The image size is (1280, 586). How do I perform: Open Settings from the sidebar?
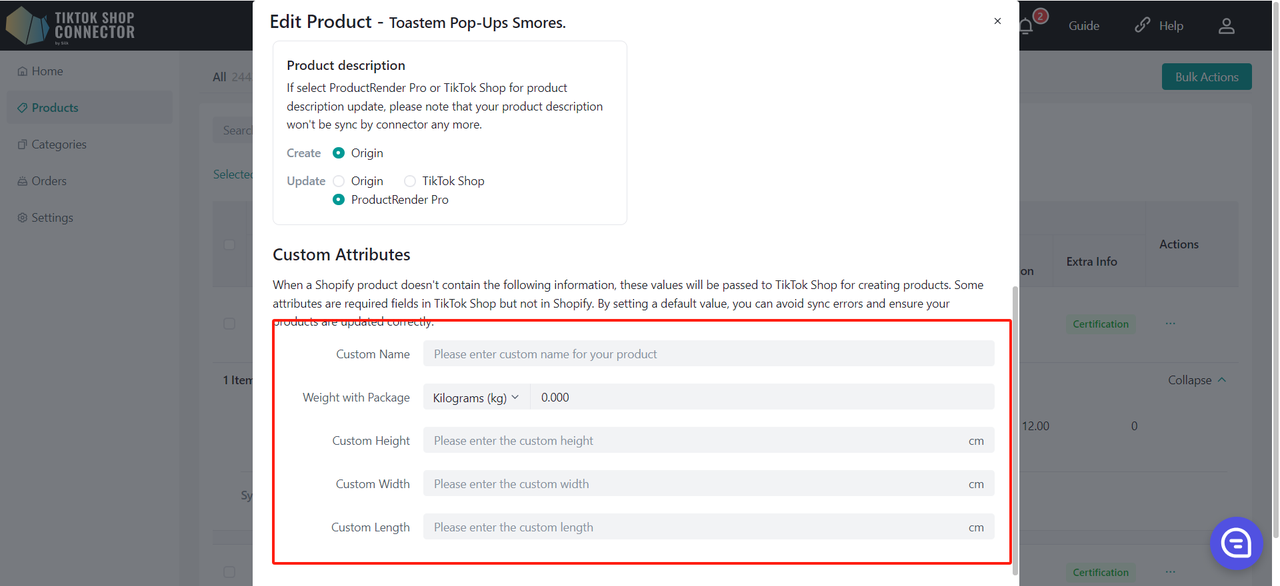pos(52,218)
